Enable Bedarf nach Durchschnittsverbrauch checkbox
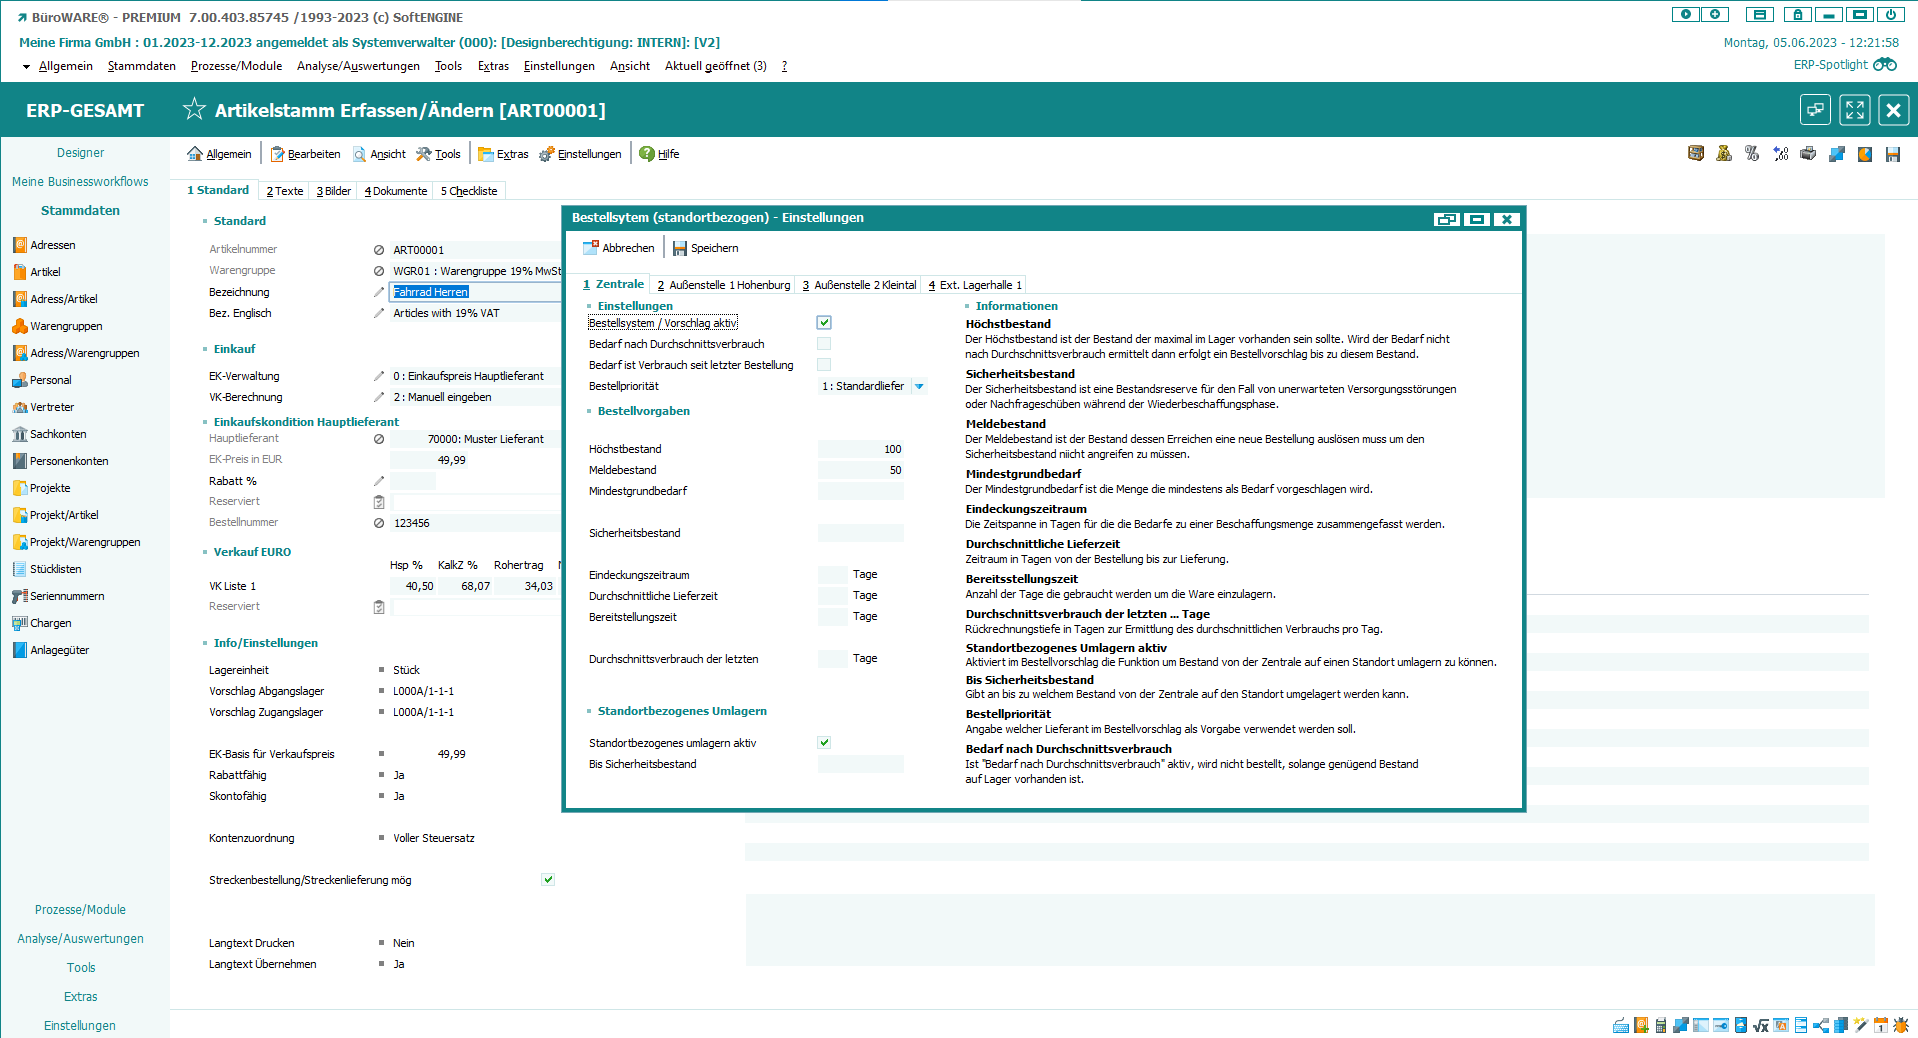 coord(824,344)
